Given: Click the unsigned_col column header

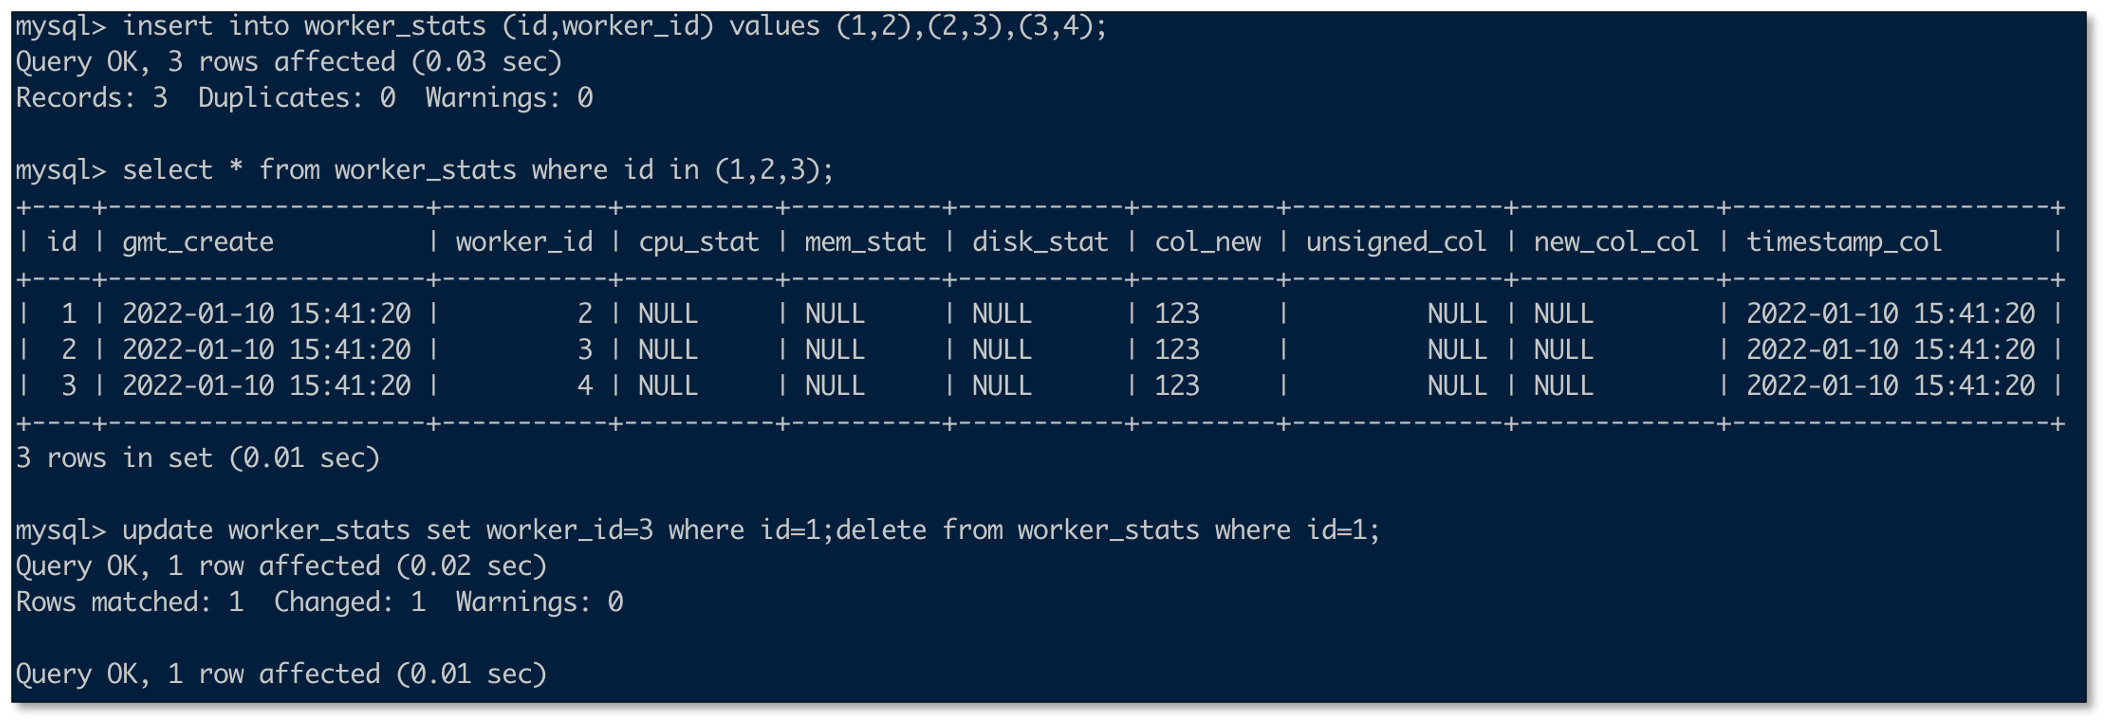Looking at the screenshot, I should (1396, 242).
